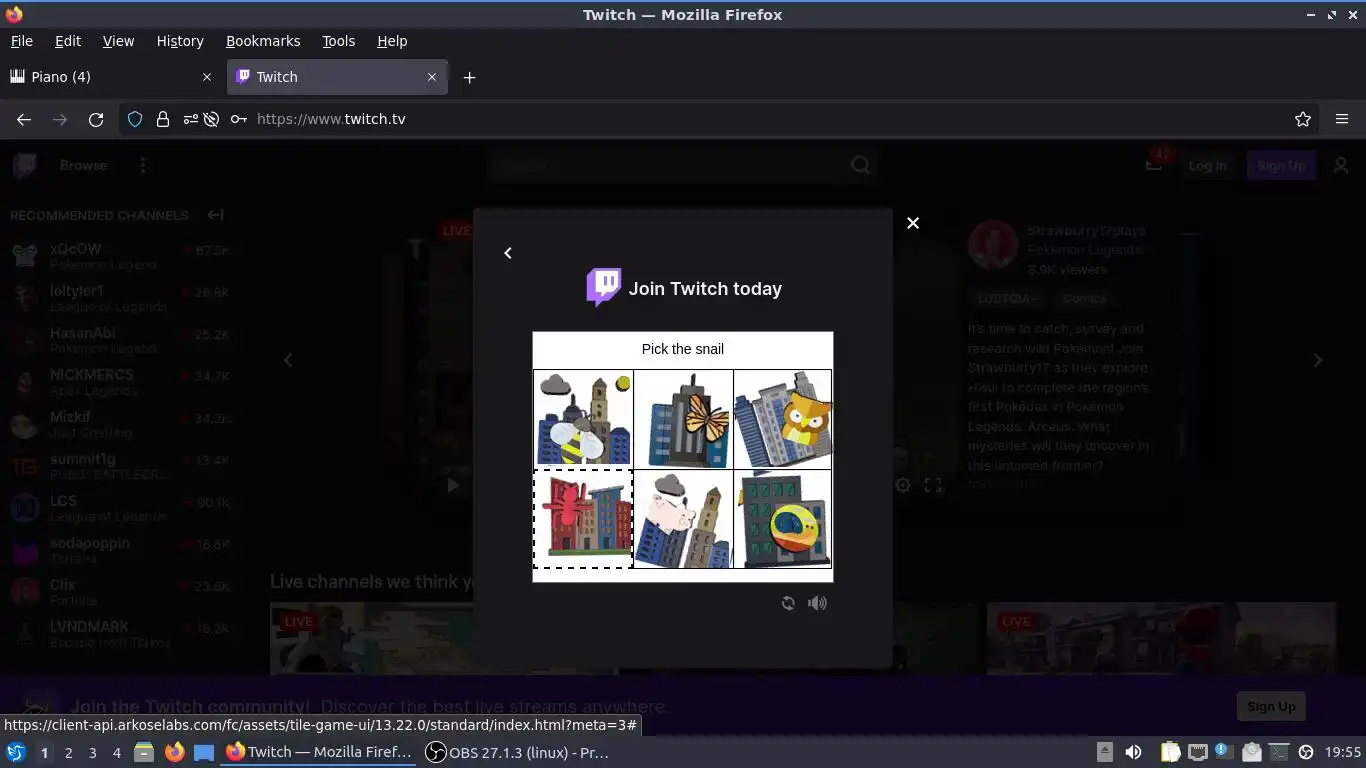
Task: Click the autoplay blocked icon in address bar
Action: (x=211, y=119)
